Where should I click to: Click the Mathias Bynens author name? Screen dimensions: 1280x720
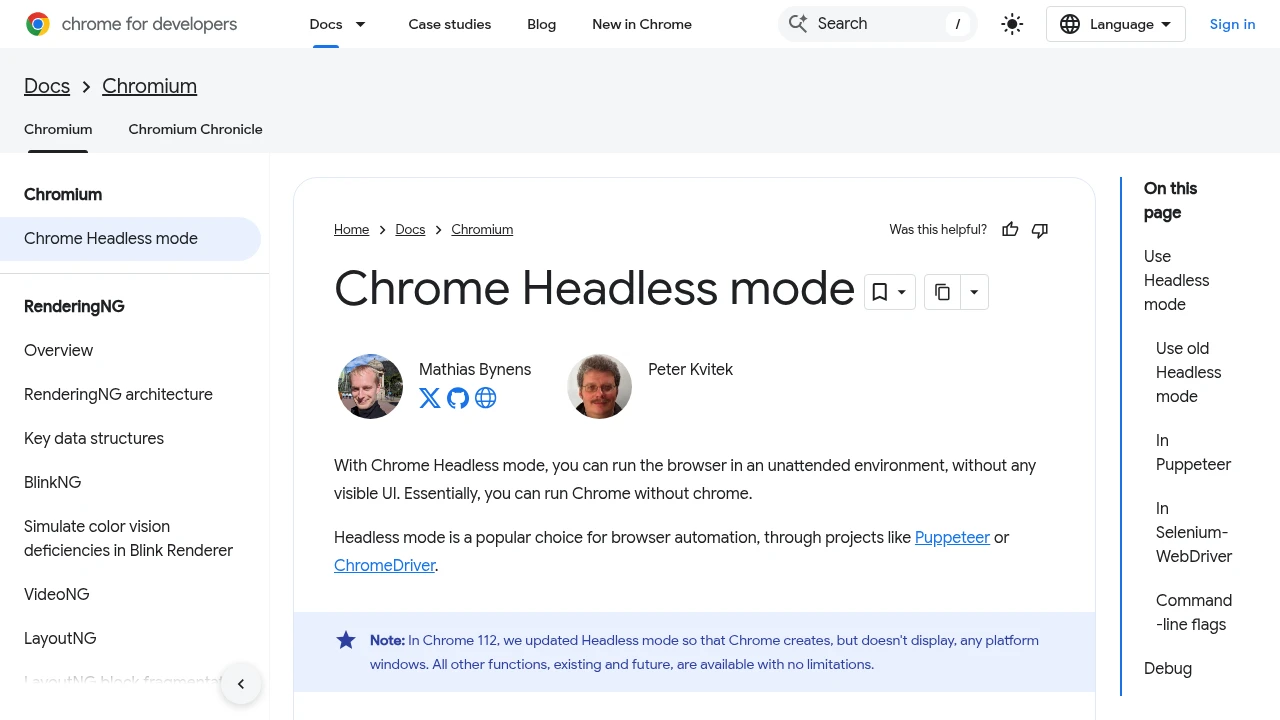coord(475,370)
